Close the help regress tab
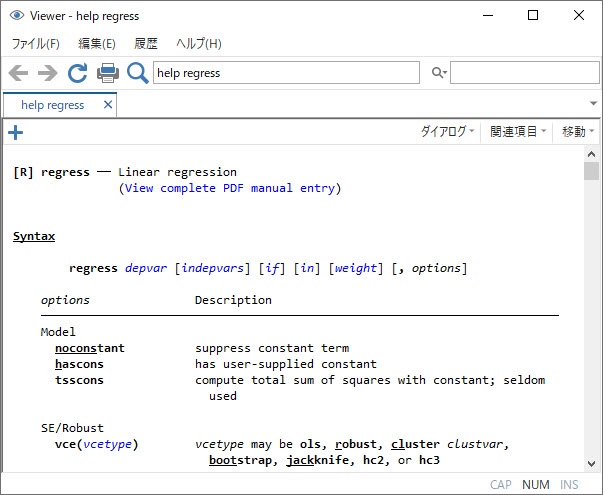This screenshot has height=495, width=603. 108,105
